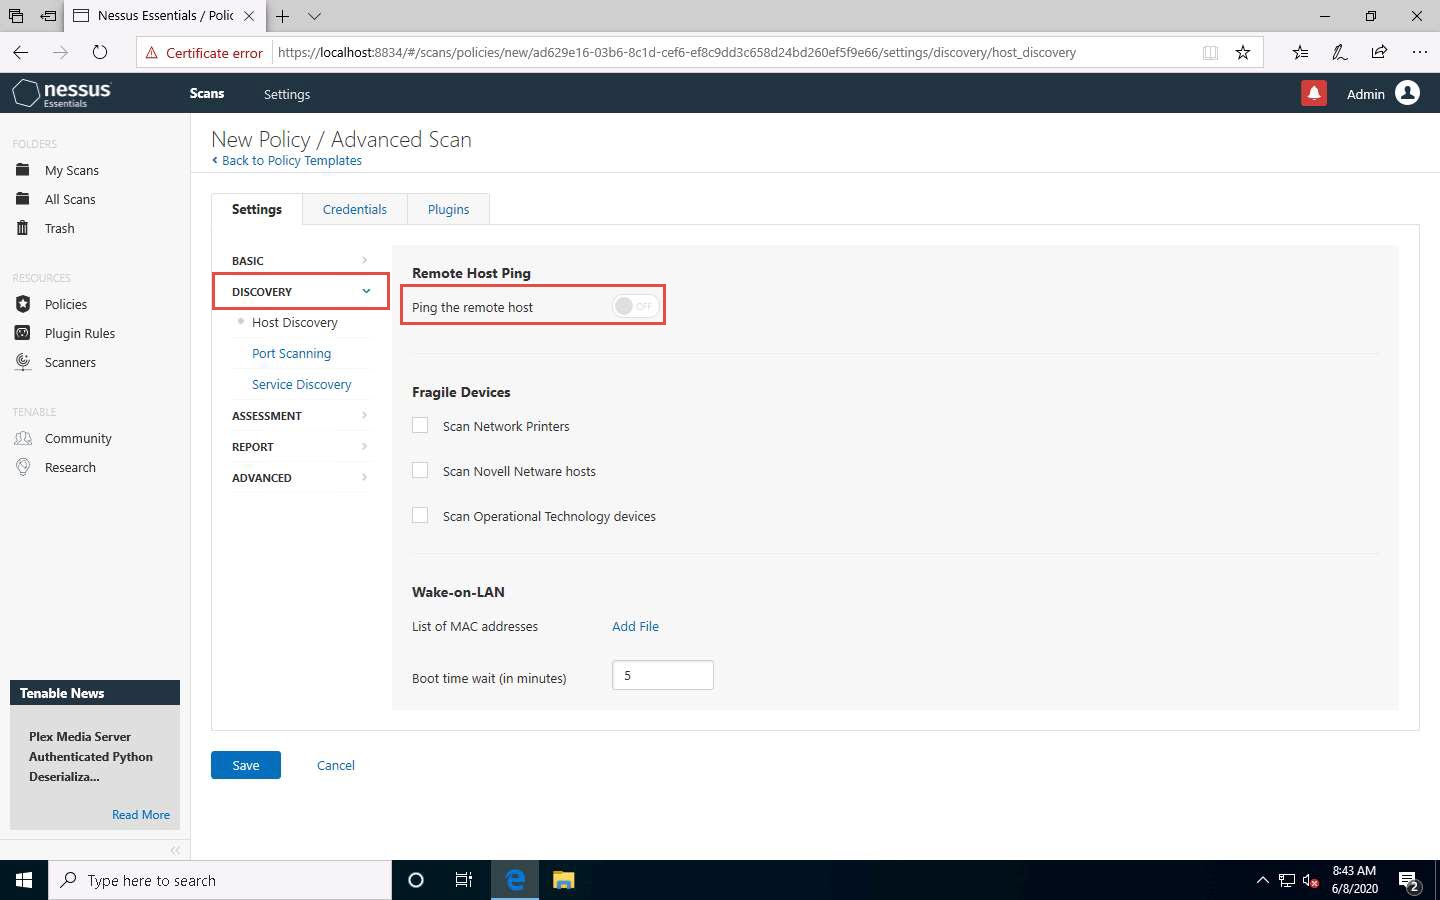Open Cortana circle icon in taskbar
The width and height of the screenshot is (1440, 900).
[x=416, y=880]
